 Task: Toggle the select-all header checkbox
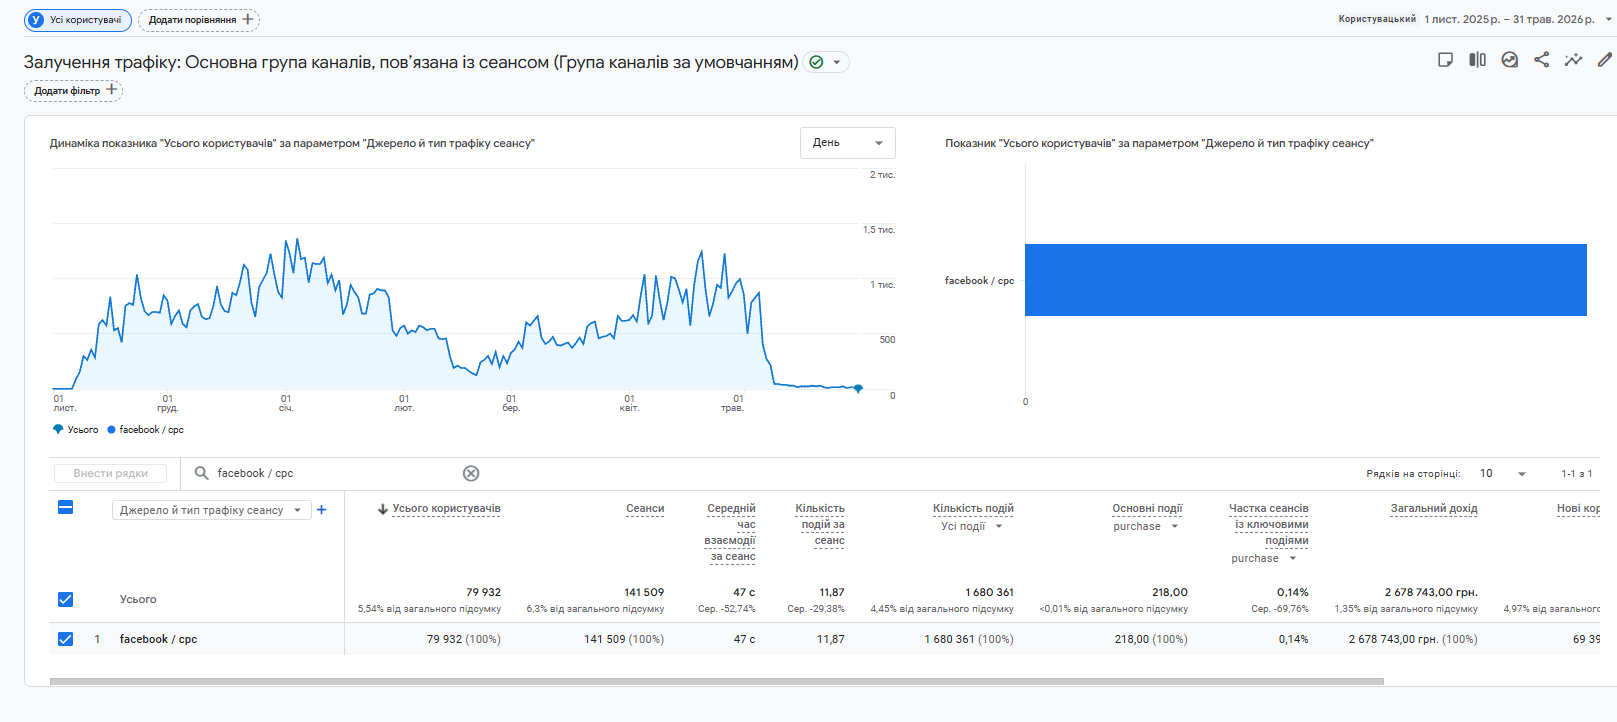65,507
